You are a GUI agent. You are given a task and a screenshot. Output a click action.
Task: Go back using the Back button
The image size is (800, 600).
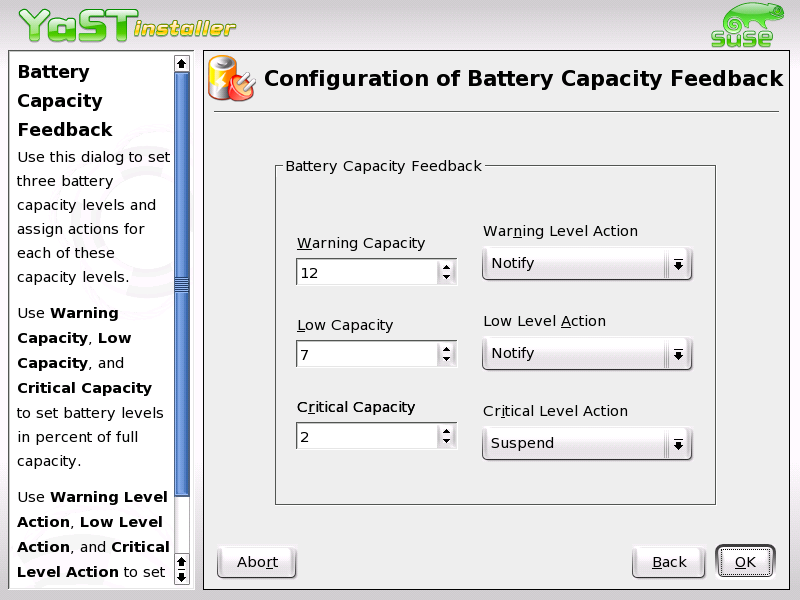[667, 561]
